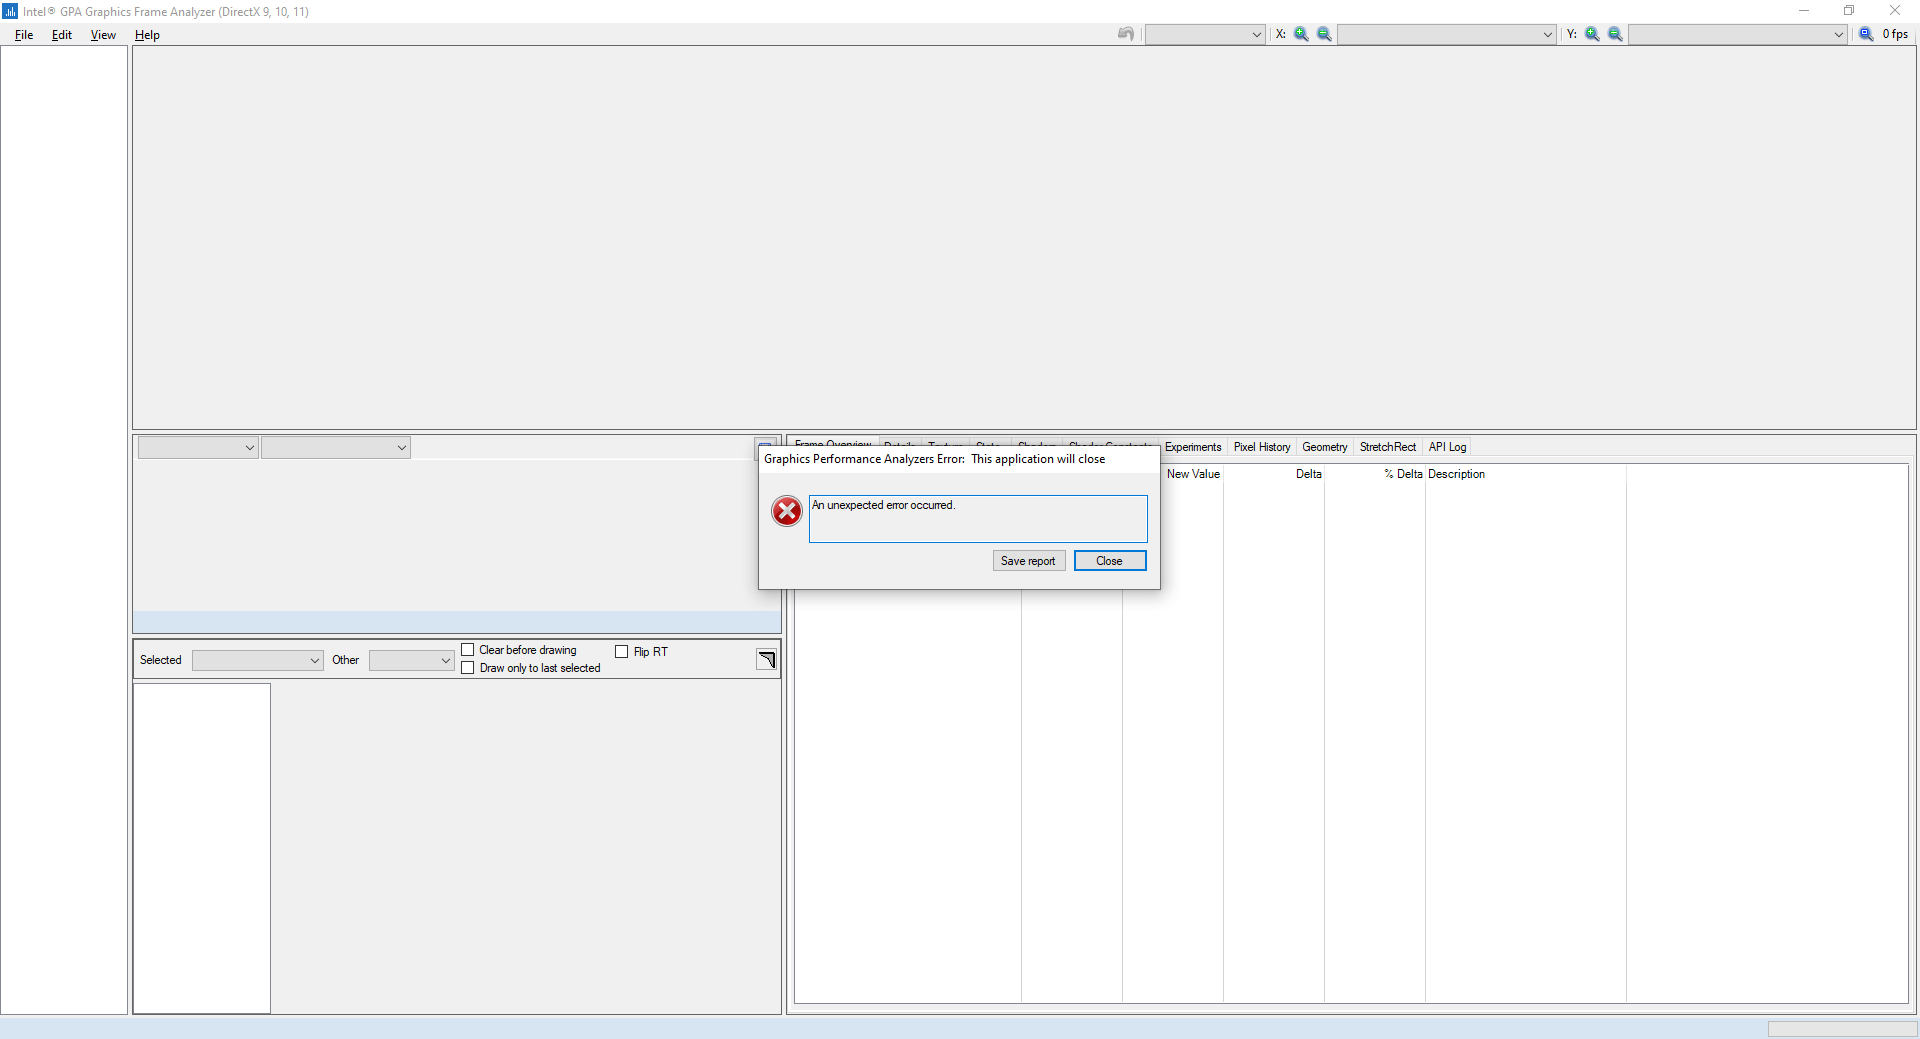The height and width of the screenshot is (1039, 1920).
Task: Open the Help menu
Action: click(x=146, y=34)
